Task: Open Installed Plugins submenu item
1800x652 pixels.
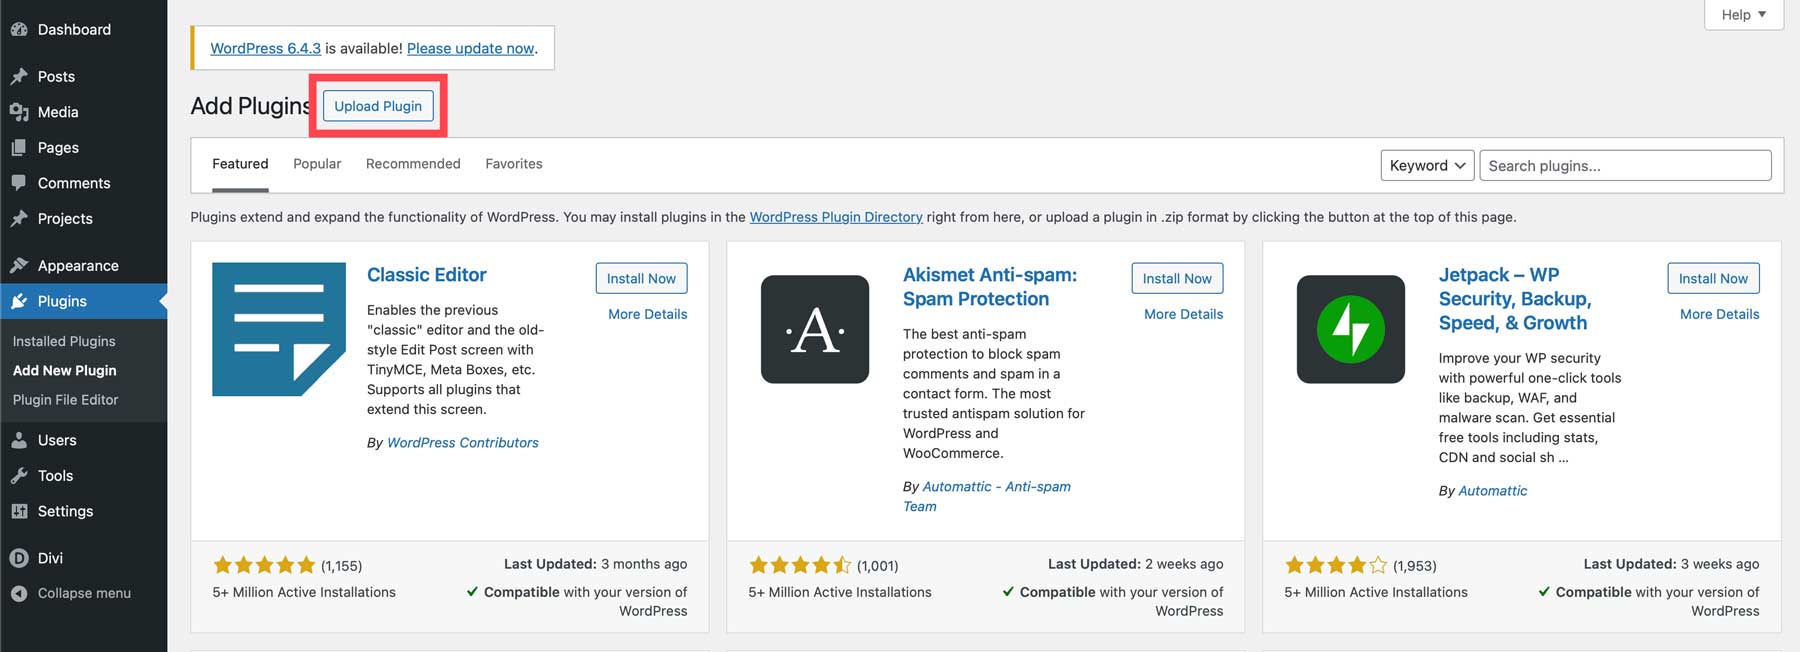Action: point(64,341)
